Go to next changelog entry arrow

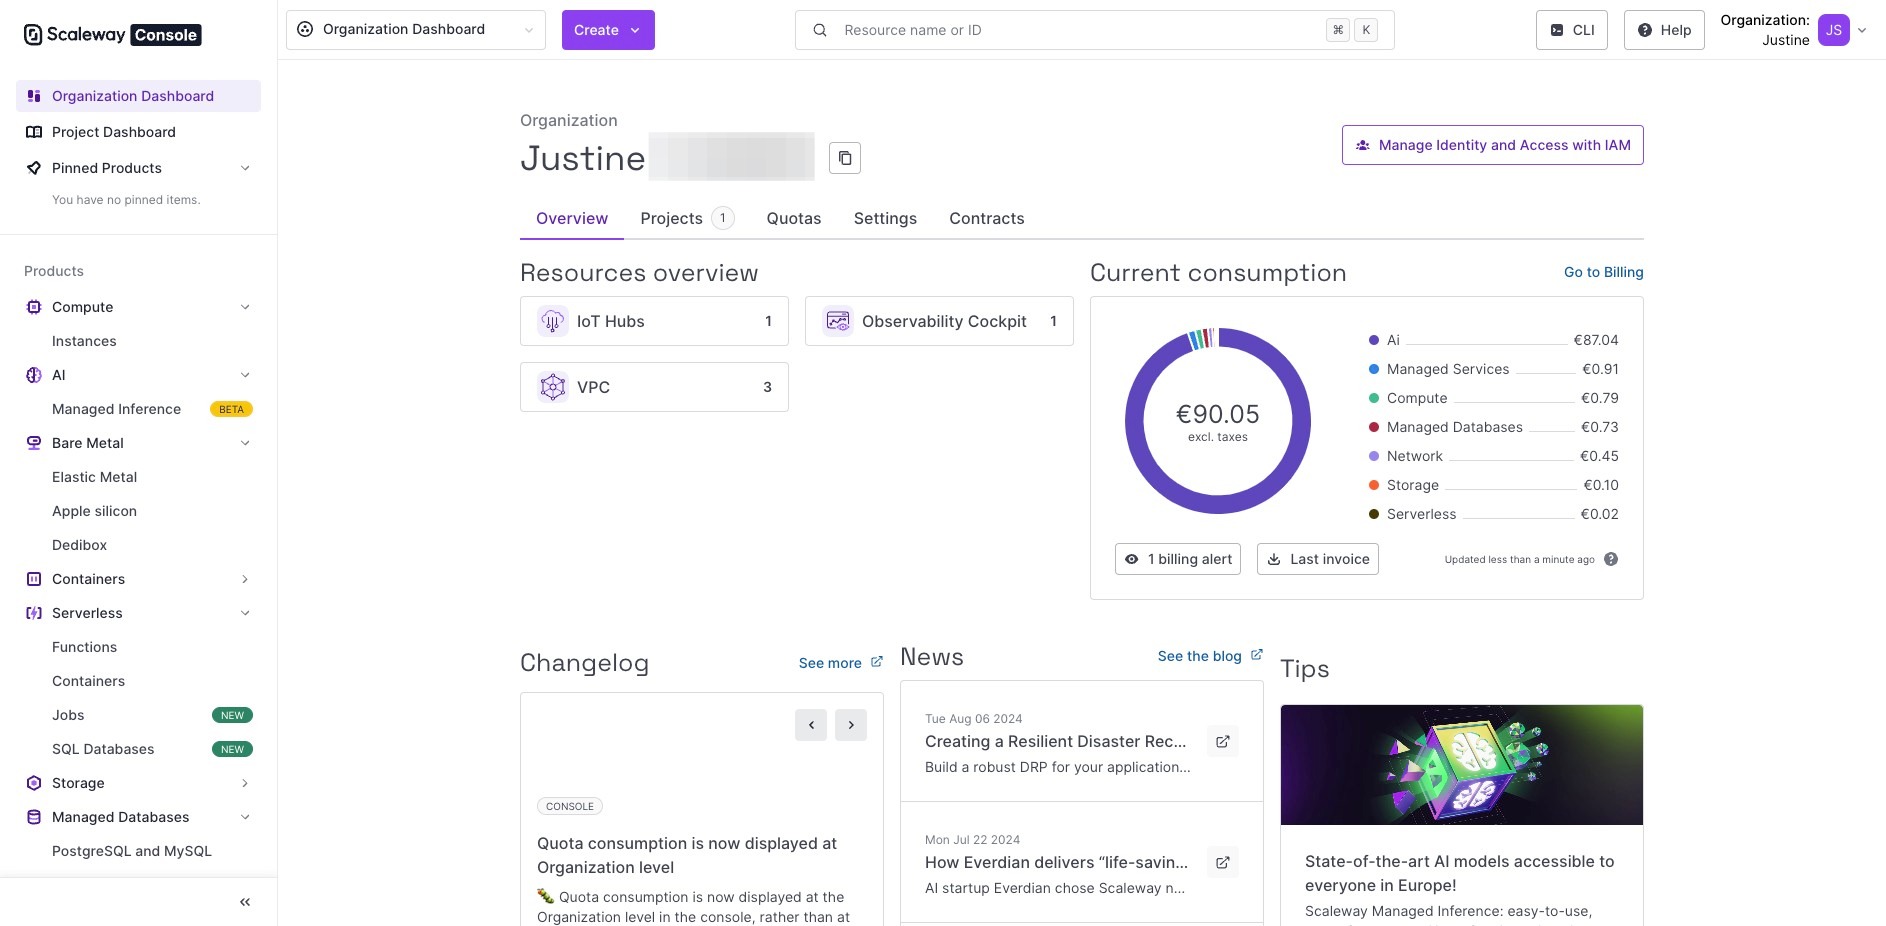click(851, 725)
